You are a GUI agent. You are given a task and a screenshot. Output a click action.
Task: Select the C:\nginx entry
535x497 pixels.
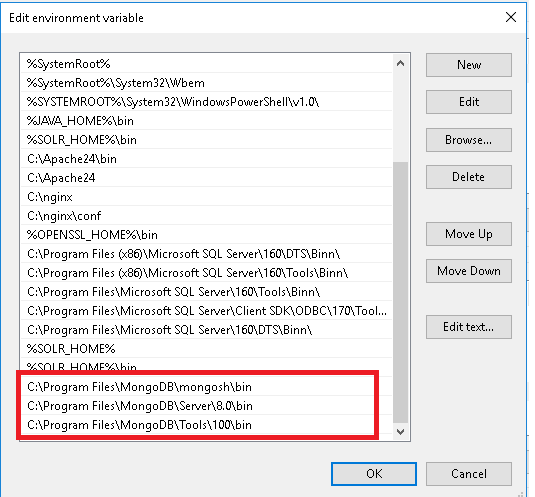pos(206,197)
